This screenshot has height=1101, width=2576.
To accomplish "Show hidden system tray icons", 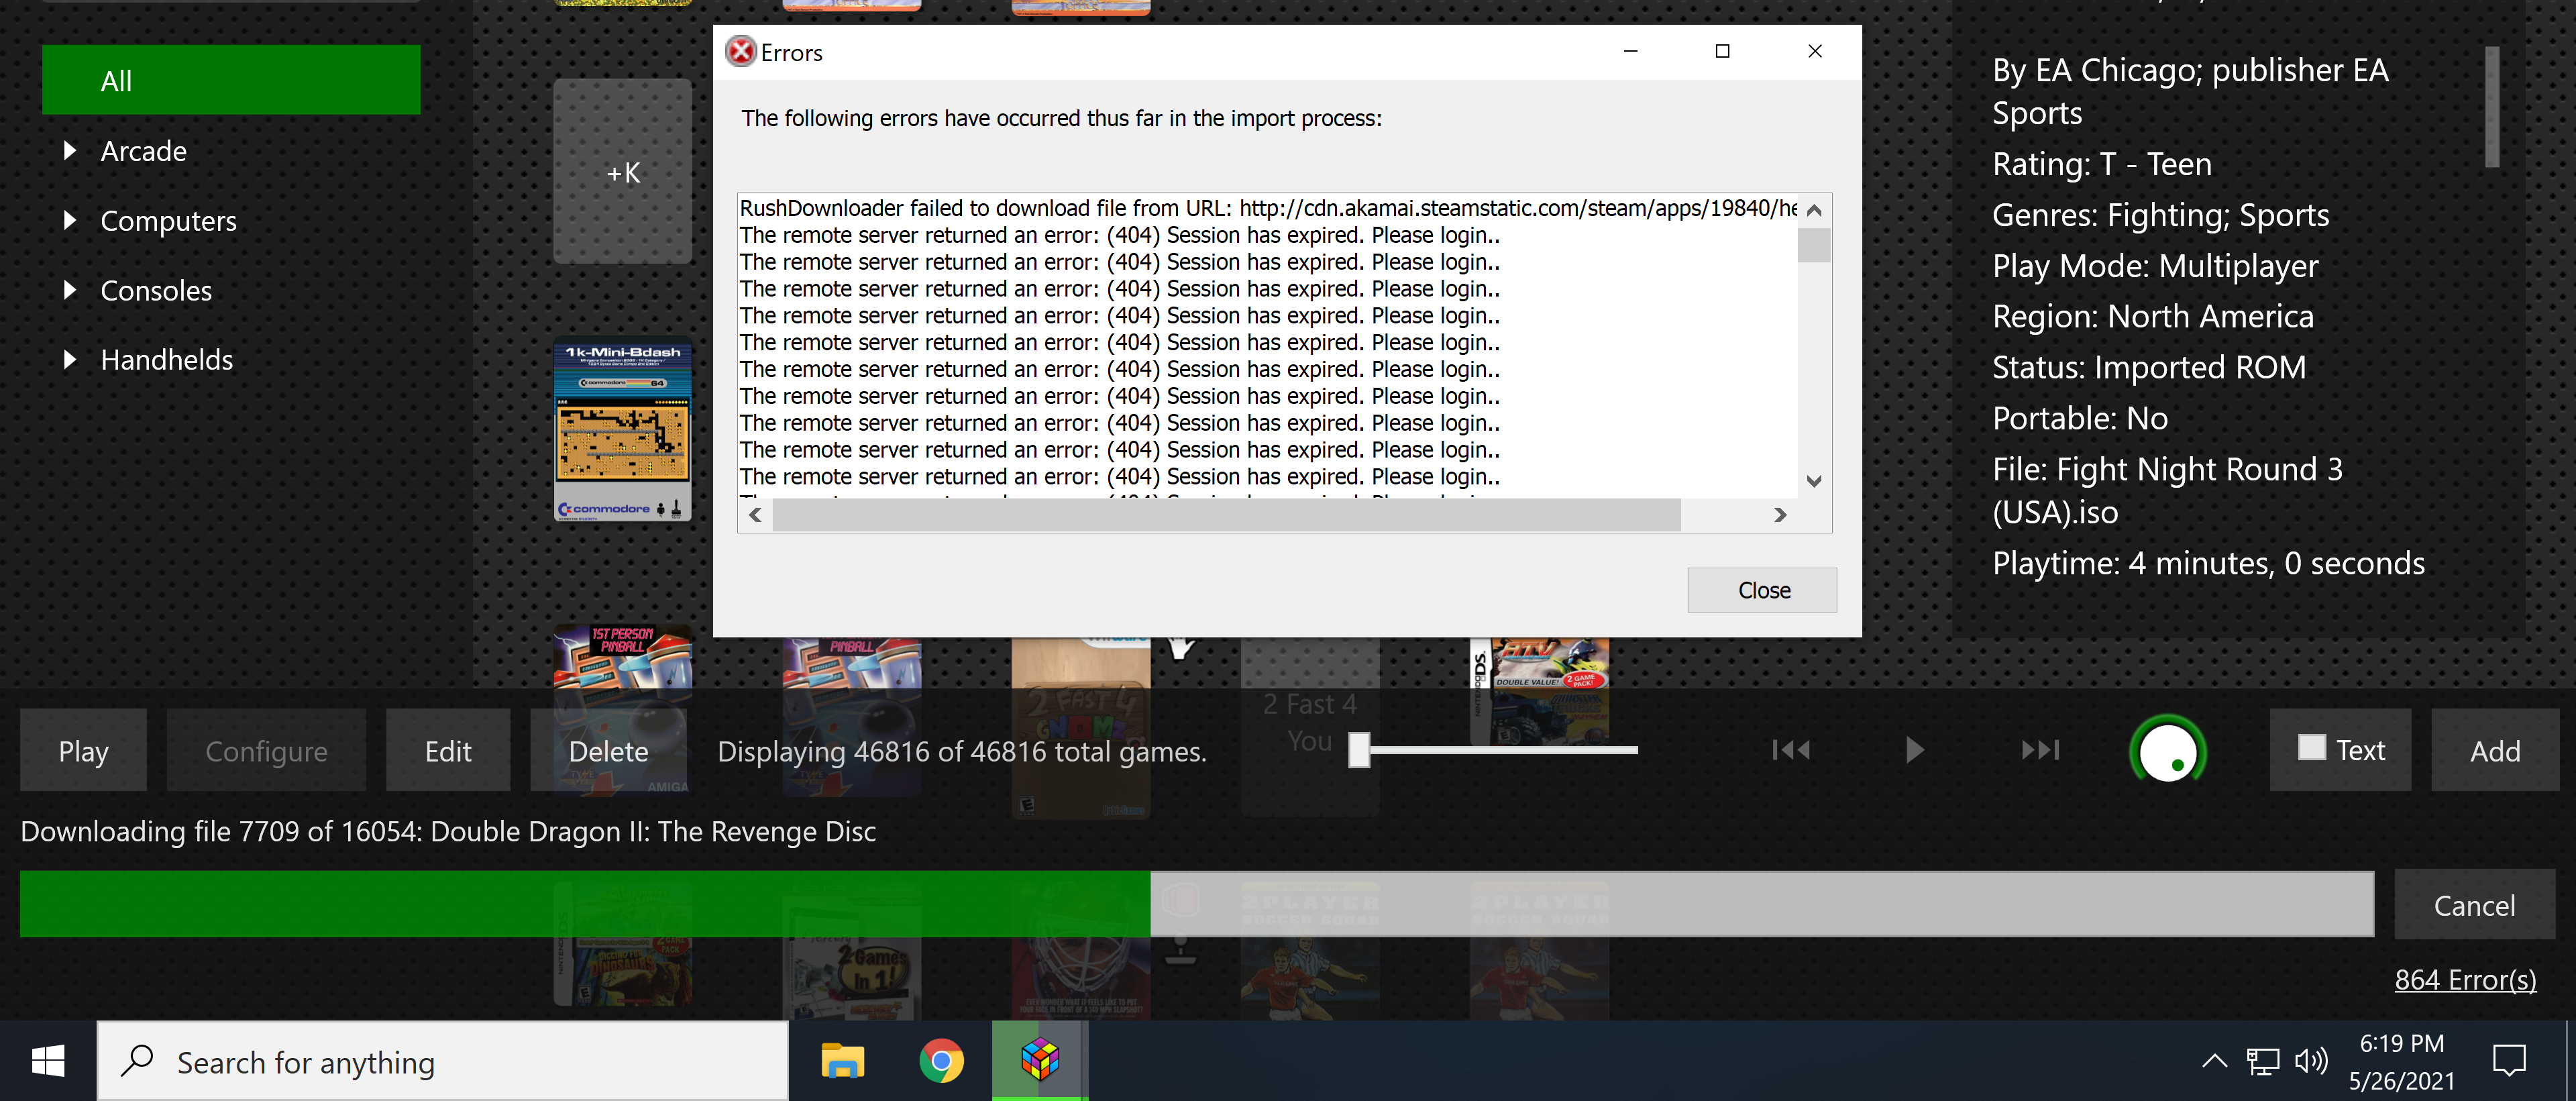I will point(2214,1061).
